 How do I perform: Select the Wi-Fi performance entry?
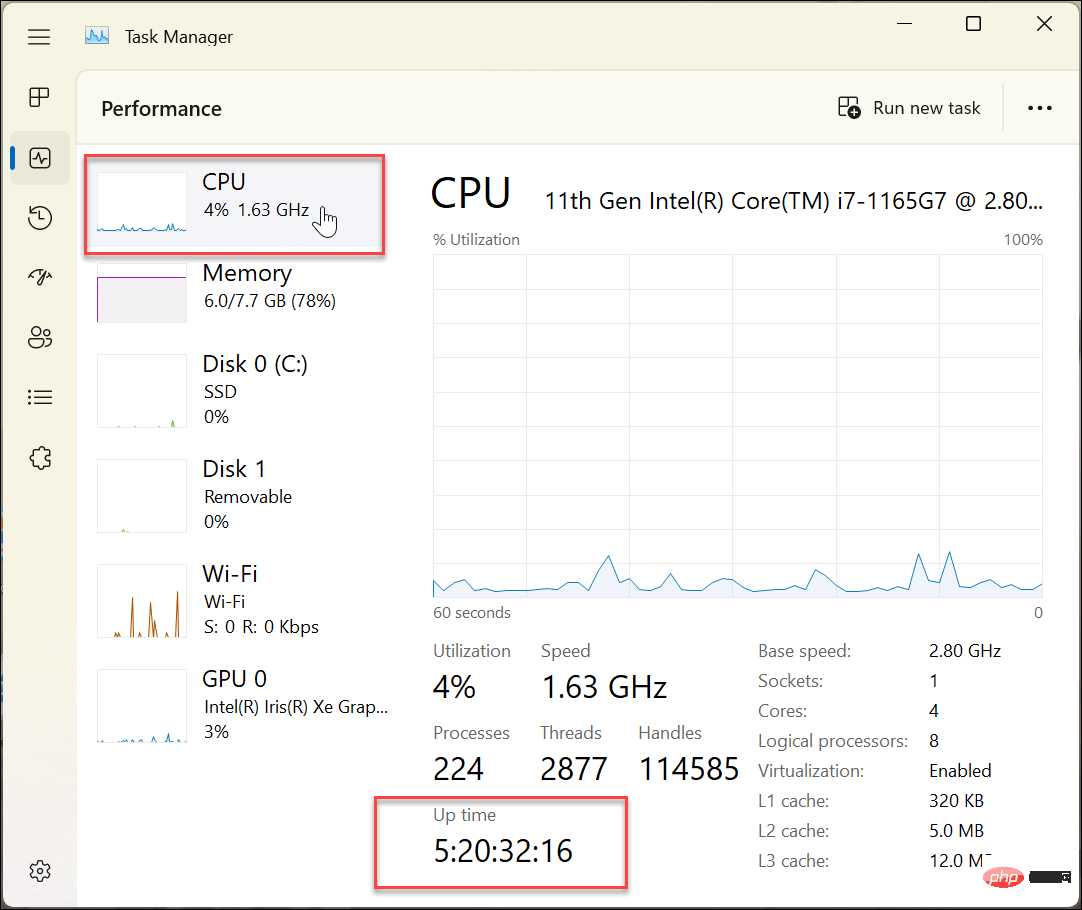[235, 600]
